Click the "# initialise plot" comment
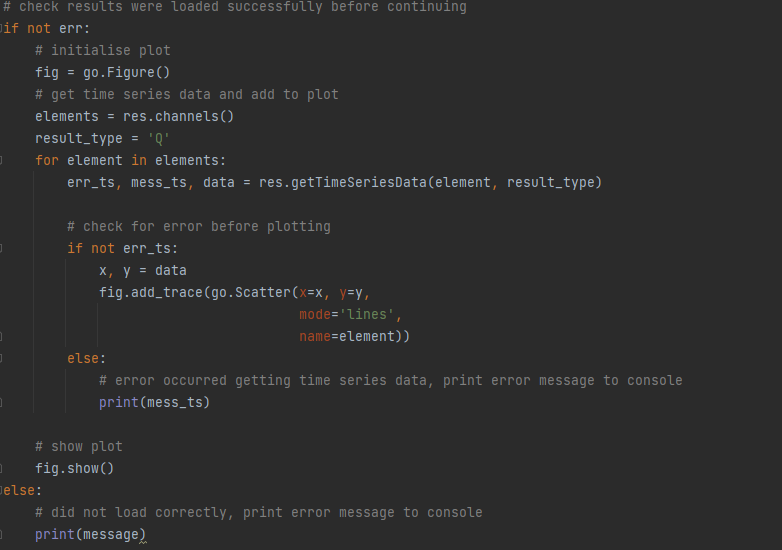The width and height of the screenshot is (782, 550). [103, 50]
